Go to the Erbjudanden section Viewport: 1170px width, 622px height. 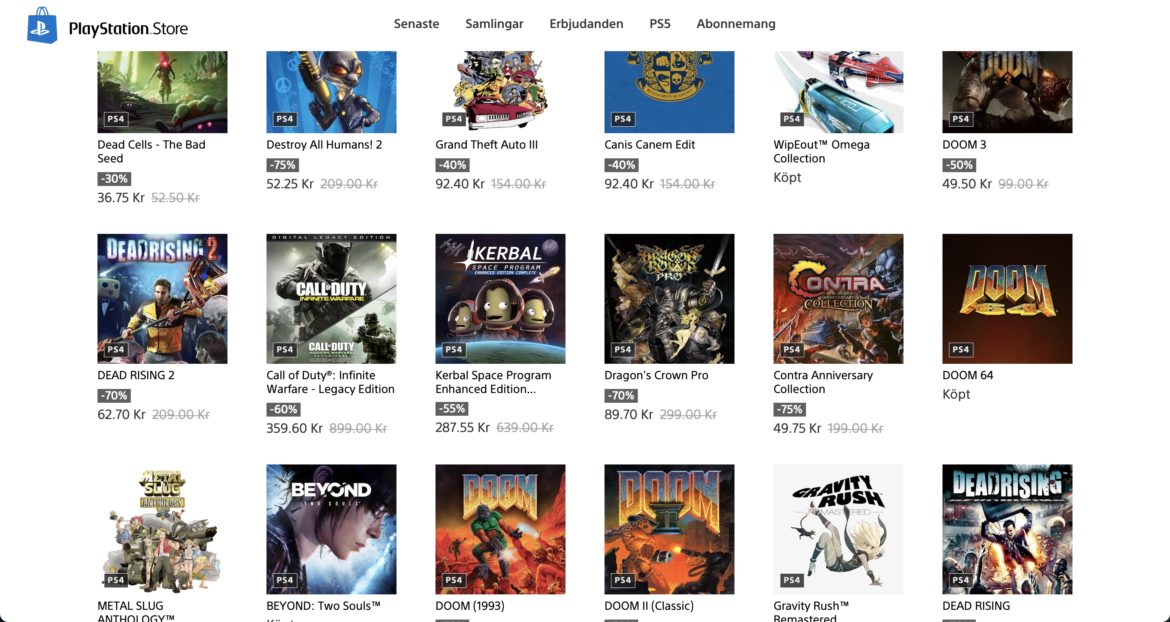pos(586,24)
